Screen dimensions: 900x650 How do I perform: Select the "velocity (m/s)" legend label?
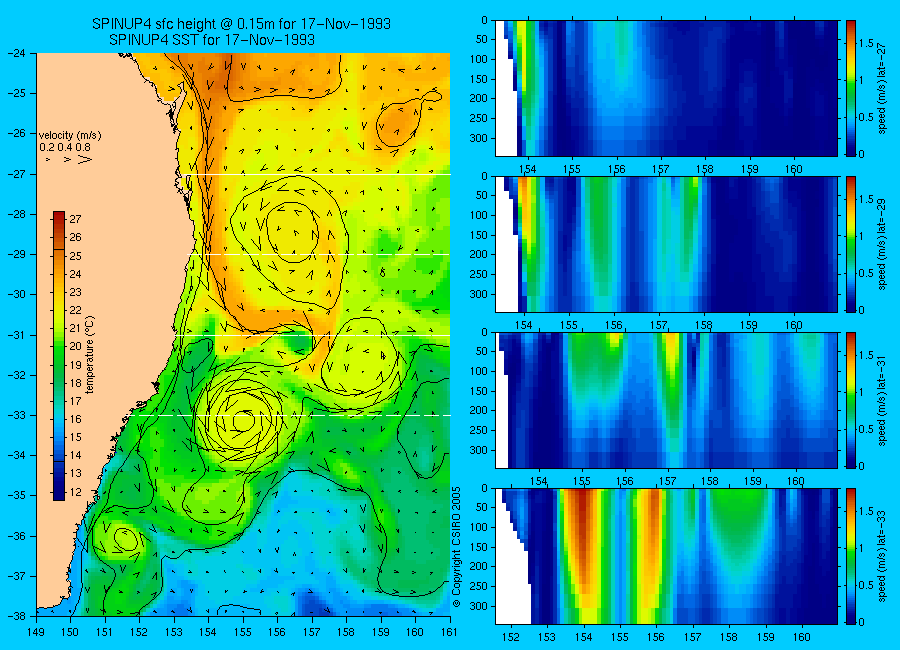coord(70,136)
